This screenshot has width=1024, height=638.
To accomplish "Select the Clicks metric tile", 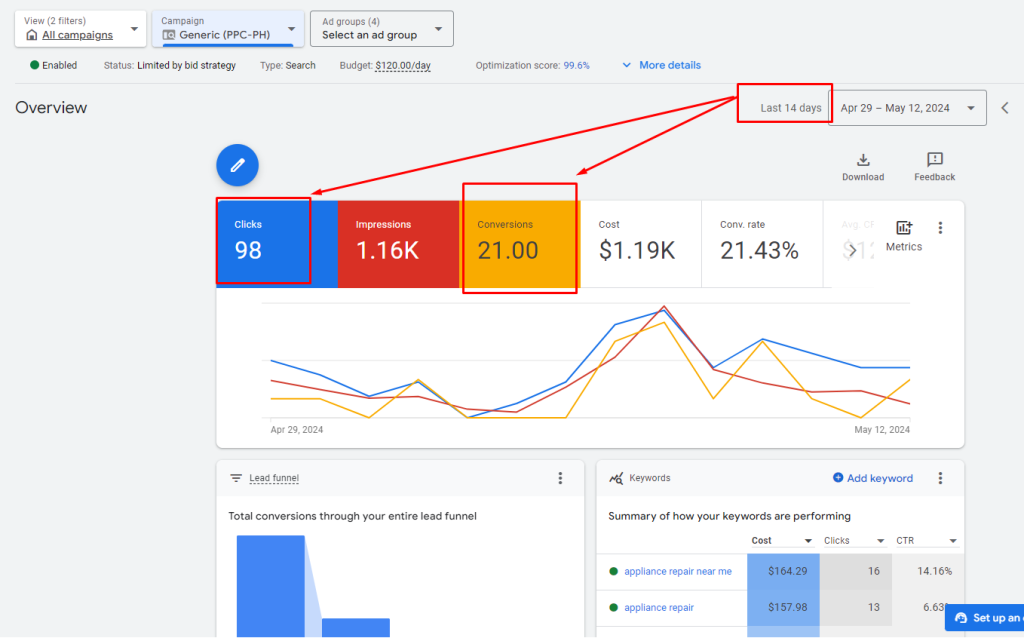I will click(x=263, y=241).
